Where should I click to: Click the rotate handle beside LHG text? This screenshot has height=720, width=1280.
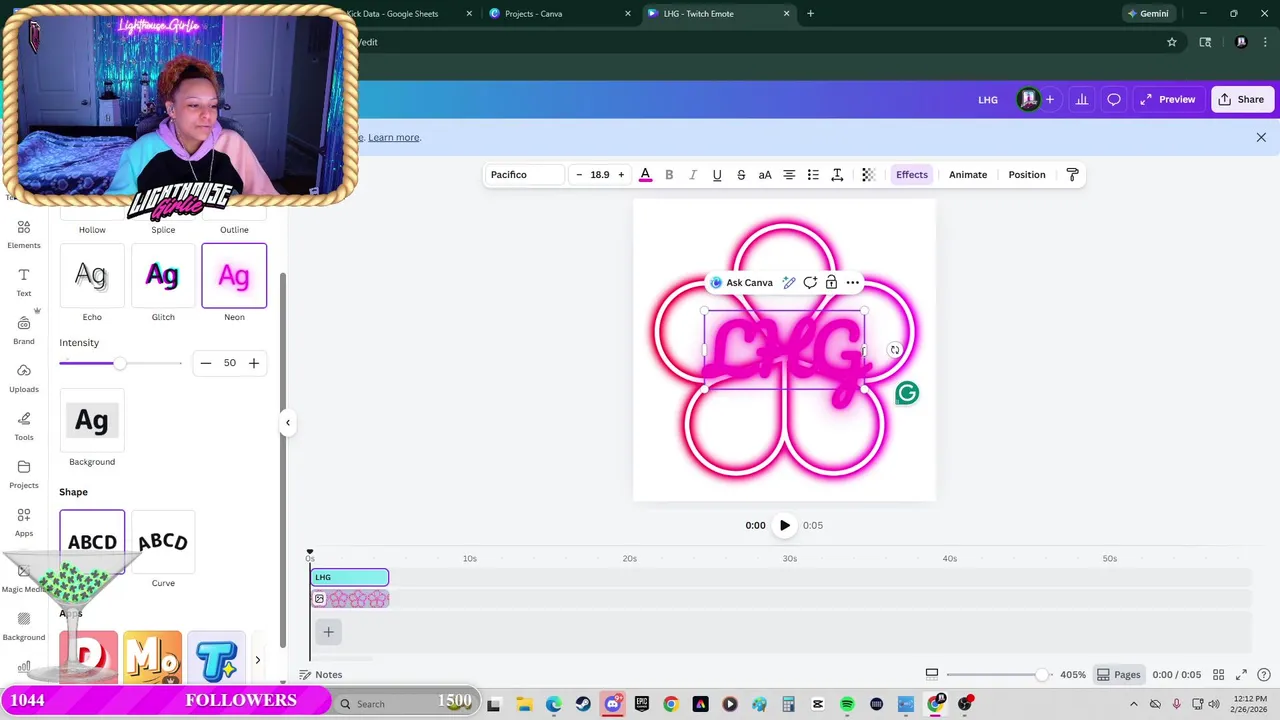click(x=895, y=350)
